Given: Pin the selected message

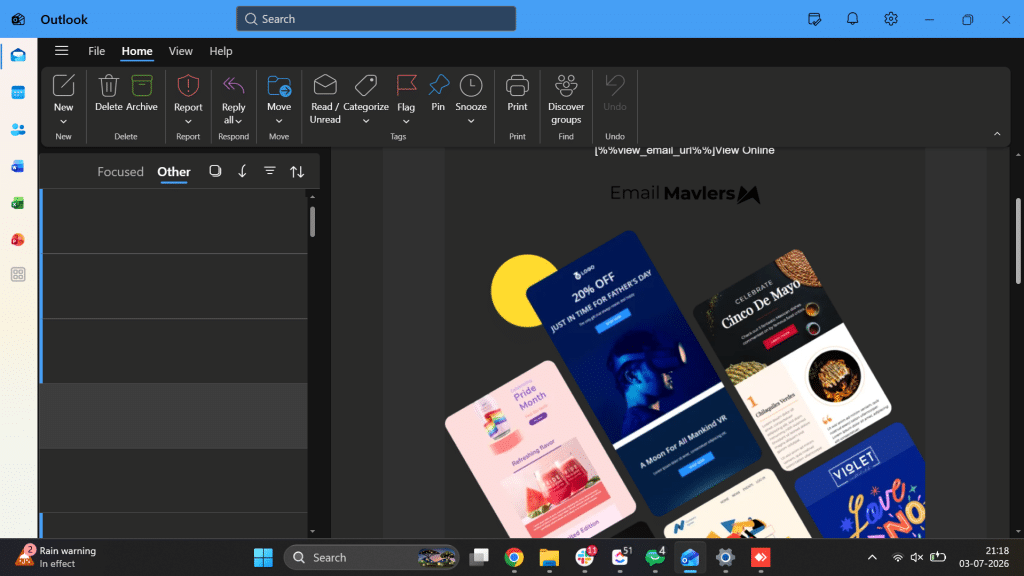Looking at the screenshot, I should pos(438,93).
